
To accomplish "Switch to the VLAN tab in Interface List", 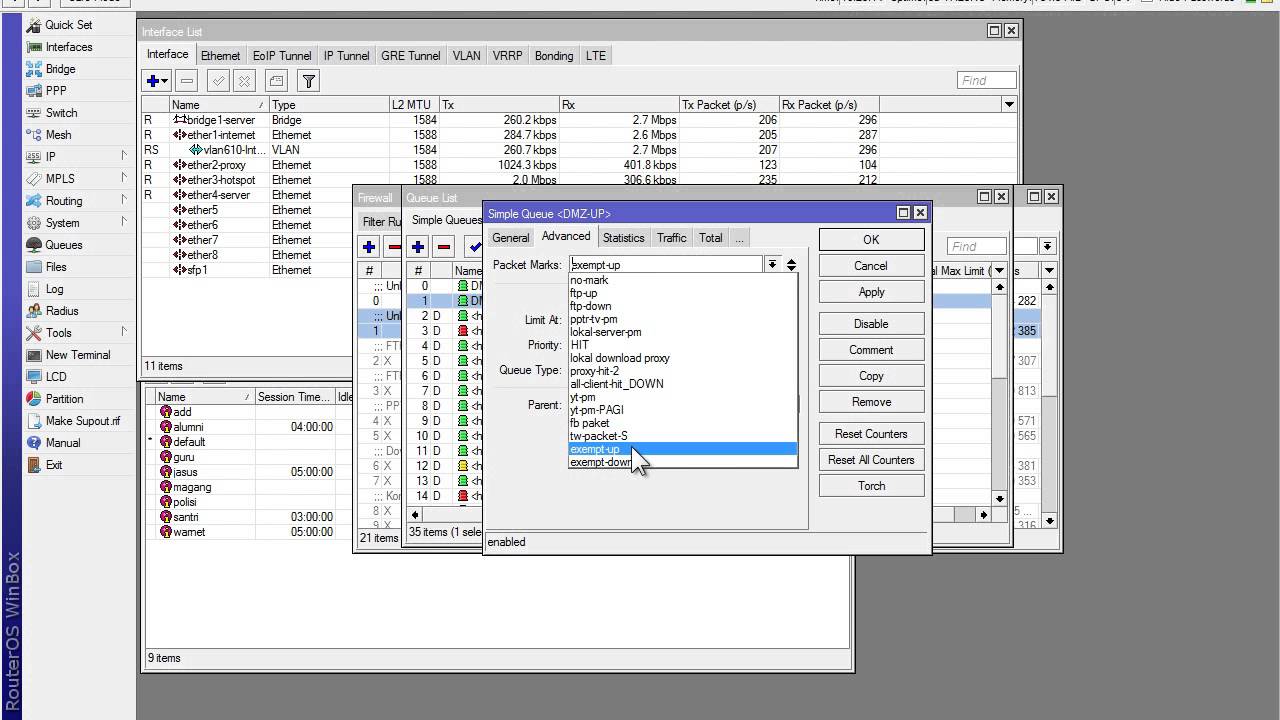I will (x=466, y=56).
